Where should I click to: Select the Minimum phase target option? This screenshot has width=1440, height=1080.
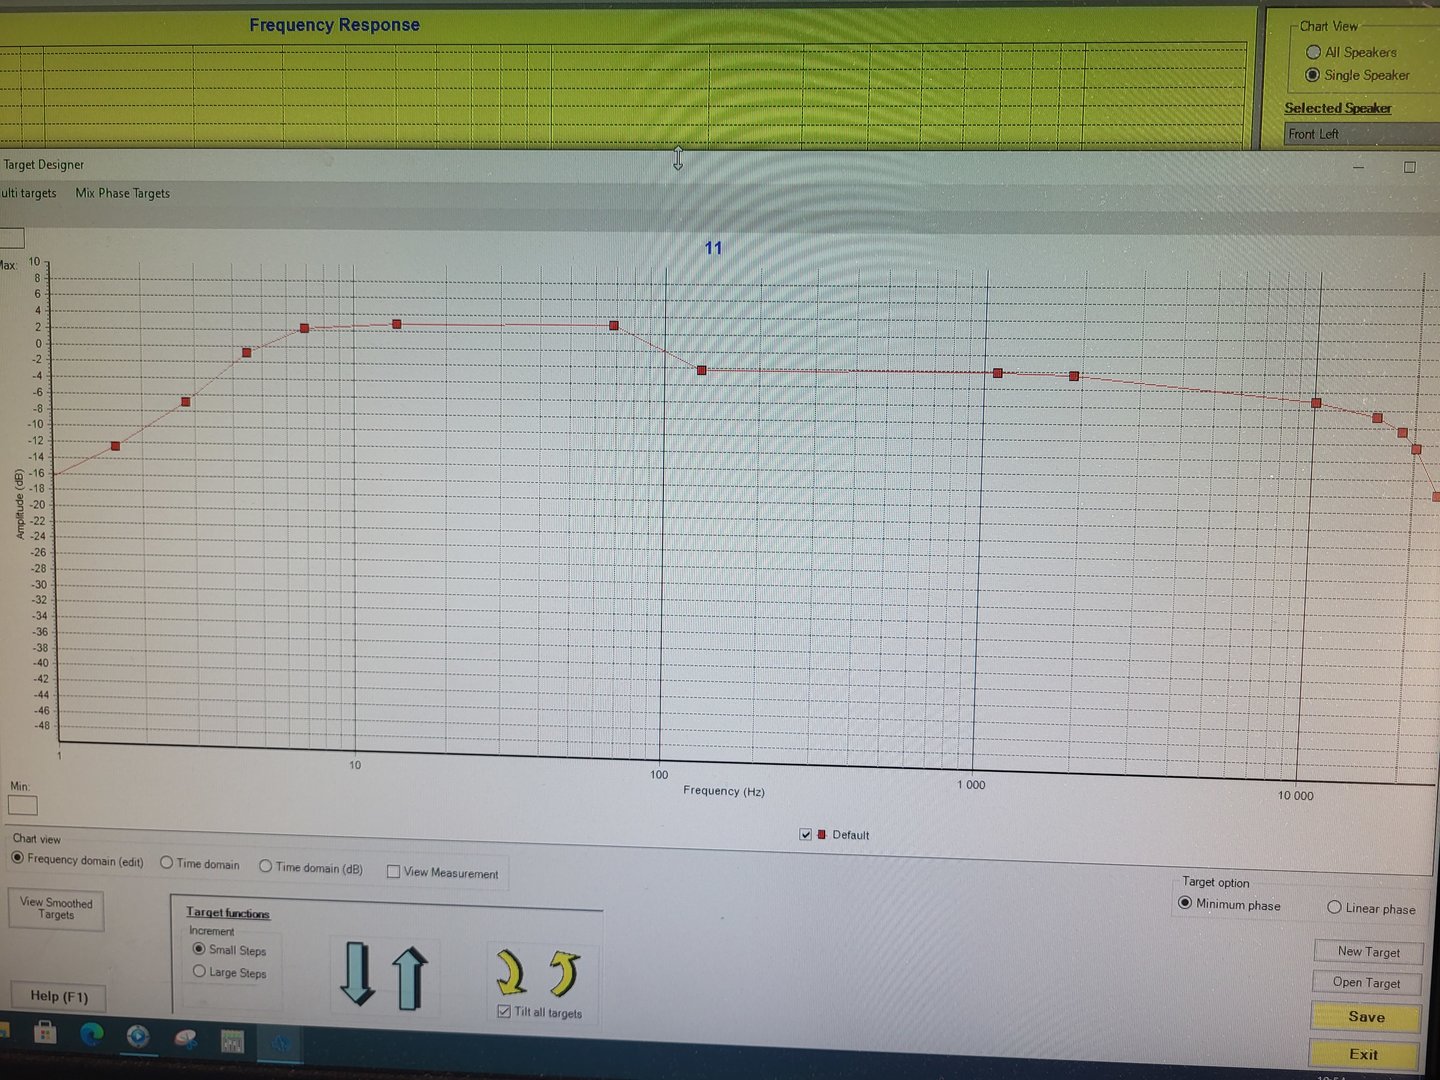pyautogui.click(x=1185, y=903)
